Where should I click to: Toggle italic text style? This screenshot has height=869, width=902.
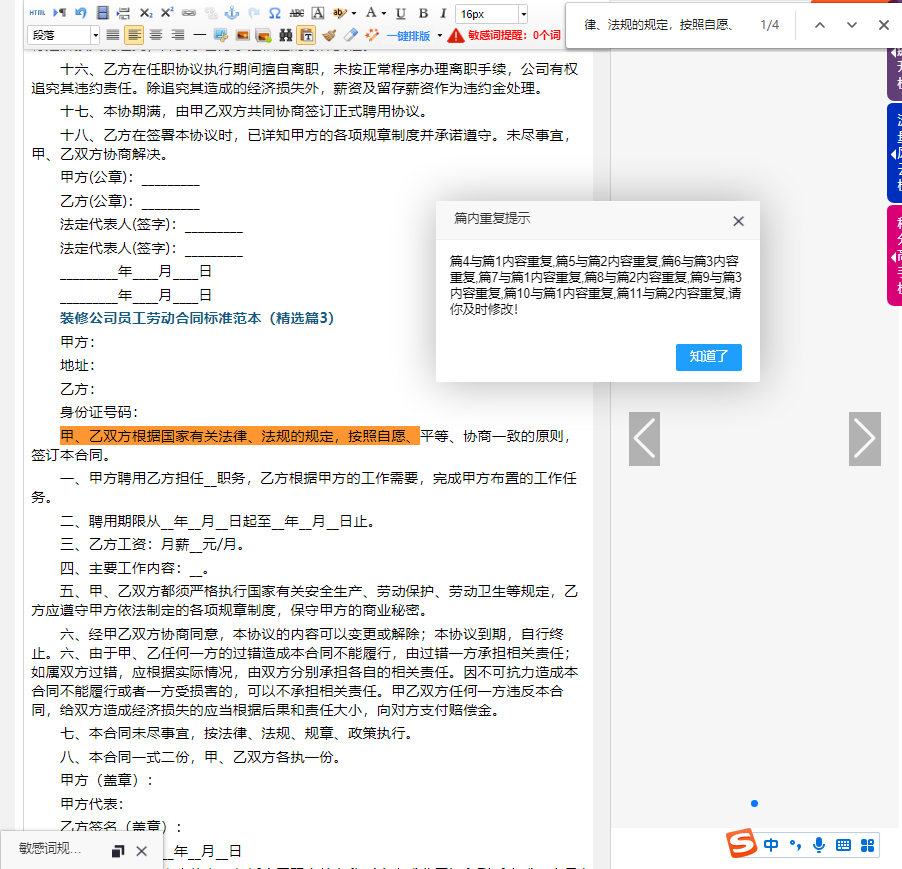click(x=442, y=13)
